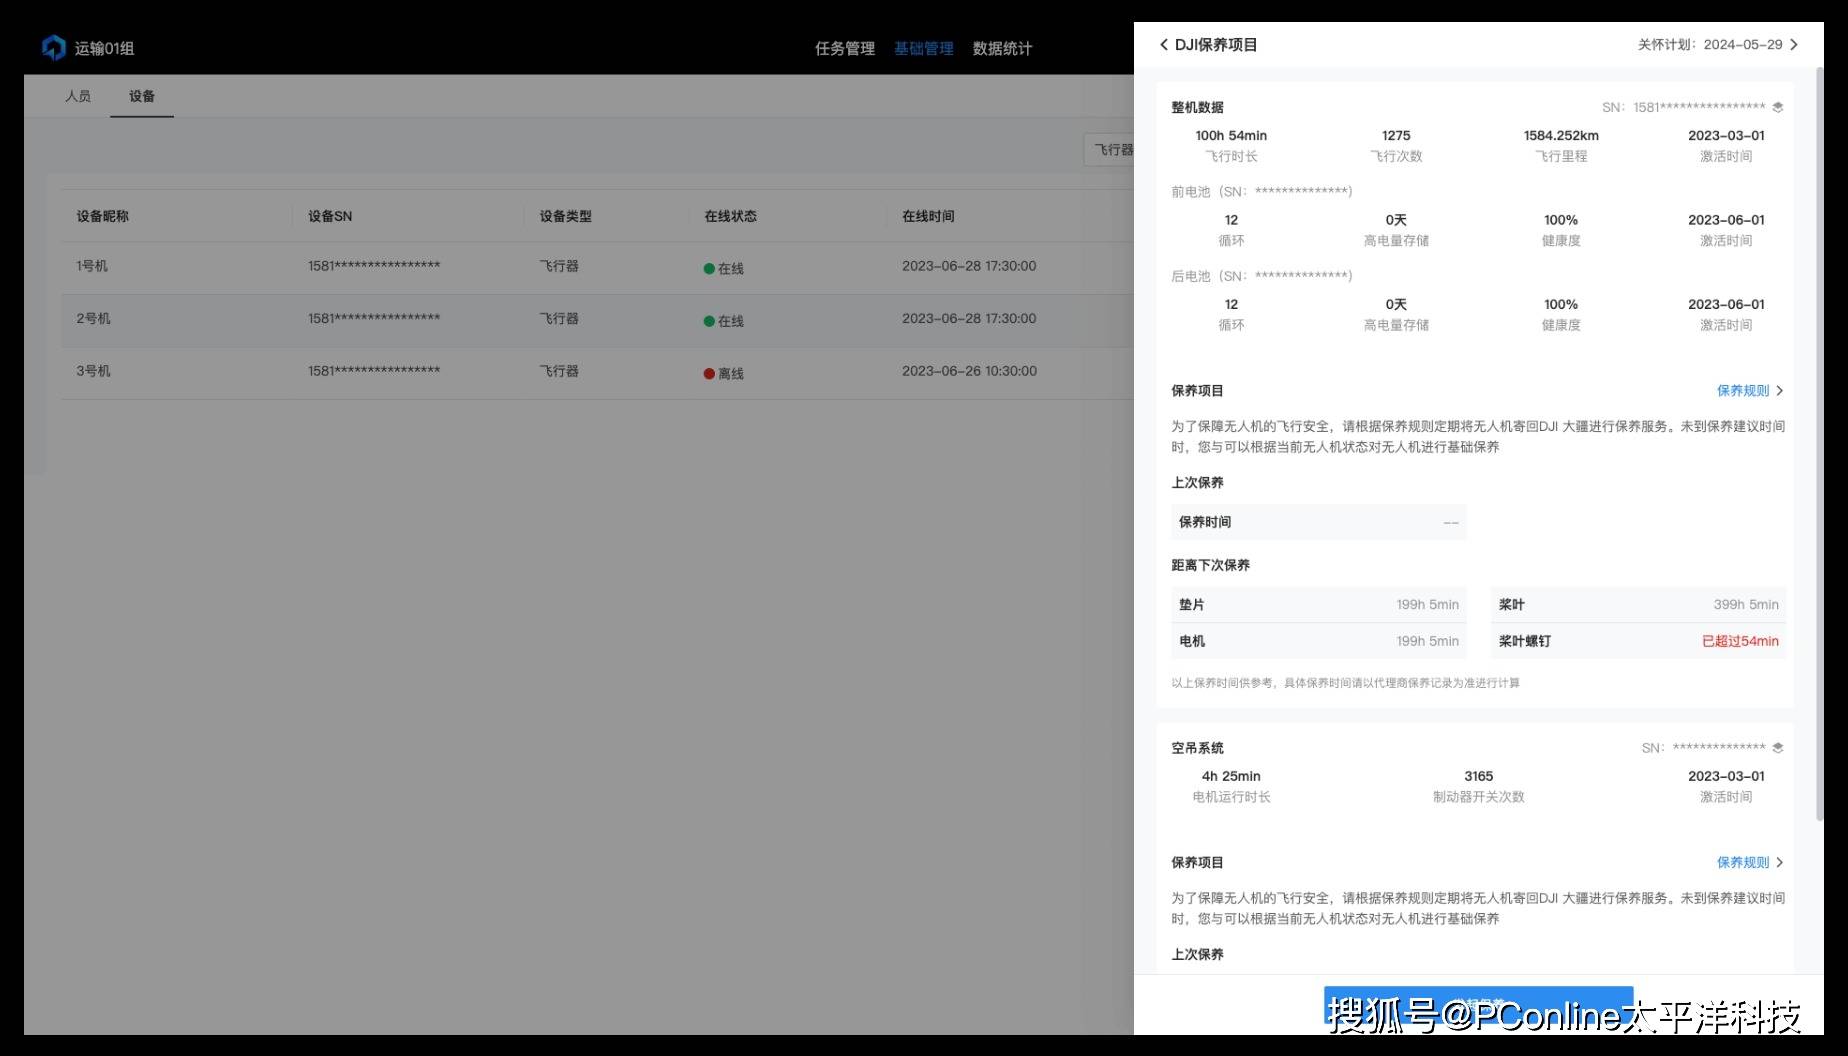Select 基础管理 in the top navigation
Screen dimensions: 1848x1056
923,48
